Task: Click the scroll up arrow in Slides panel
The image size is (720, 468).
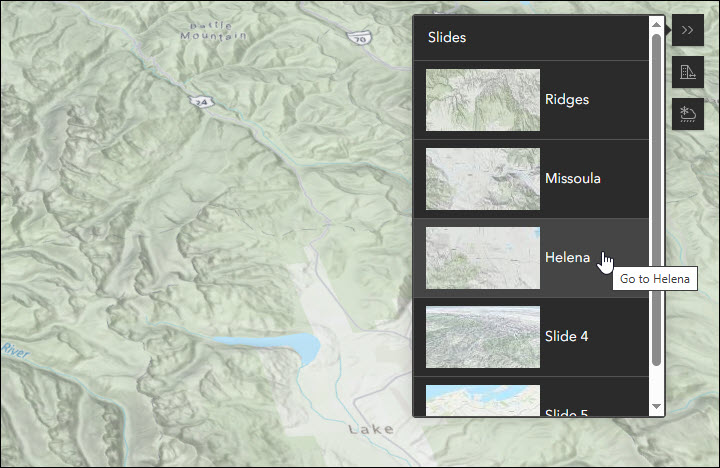Action: click(x=656, y=24)
